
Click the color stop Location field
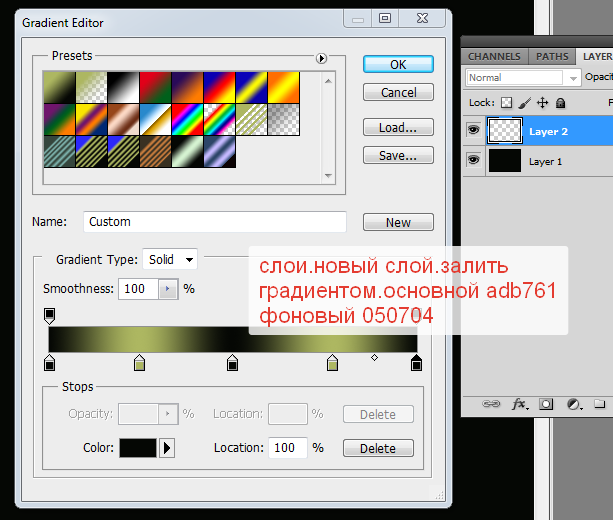click(x=288, y=448)
